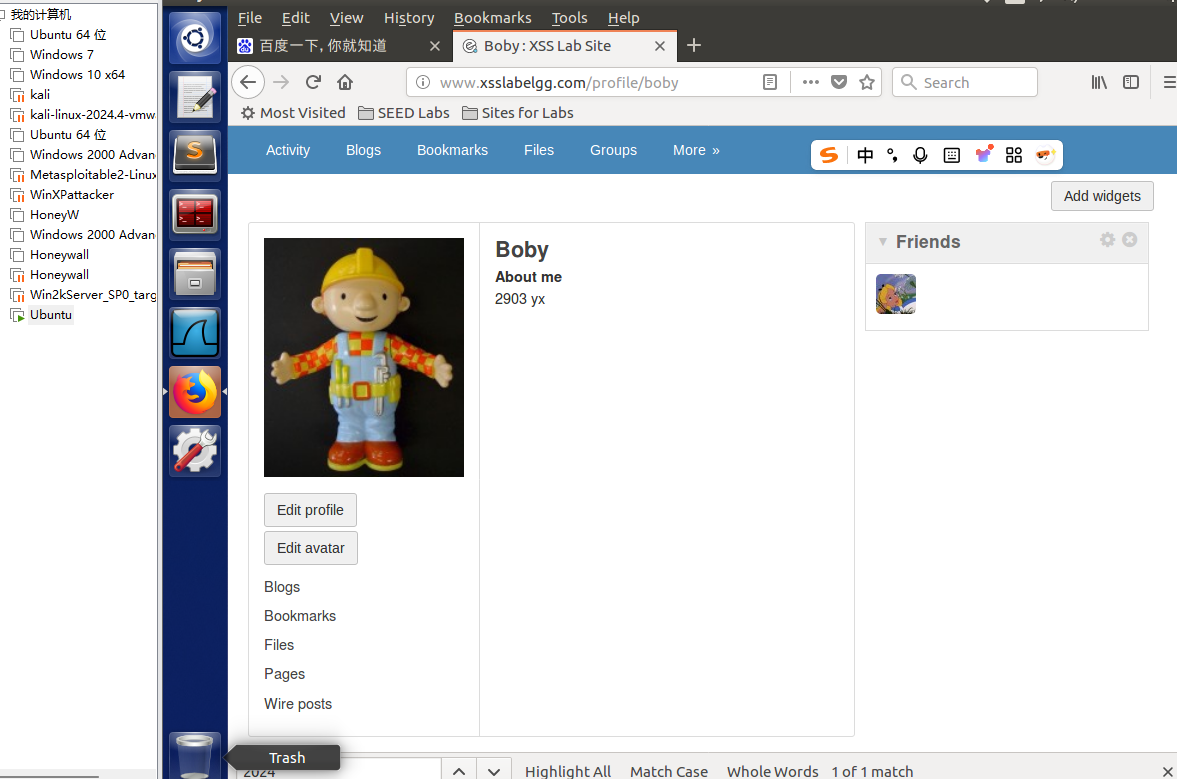Collapse the Friends widget triangle

pyautogui.click(x=884, y=242)
